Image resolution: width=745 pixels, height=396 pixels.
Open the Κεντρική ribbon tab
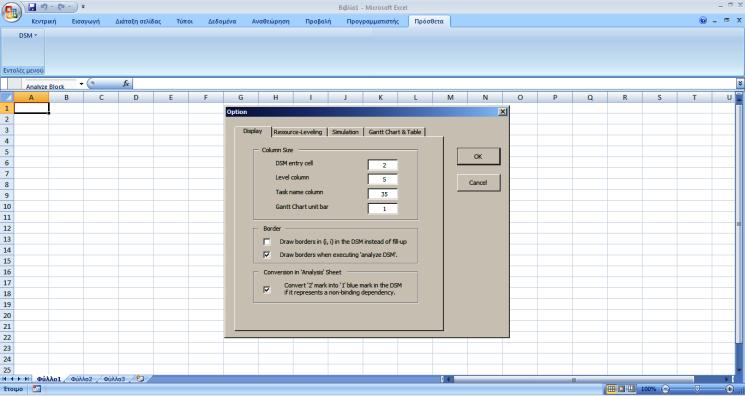tap(44, 21)
